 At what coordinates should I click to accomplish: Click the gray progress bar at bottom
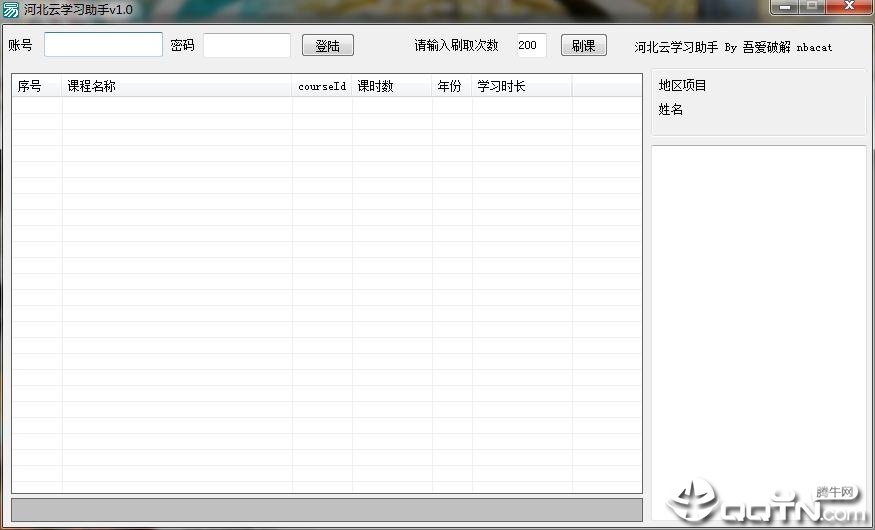pyautogui.click(x=327, y=510)
